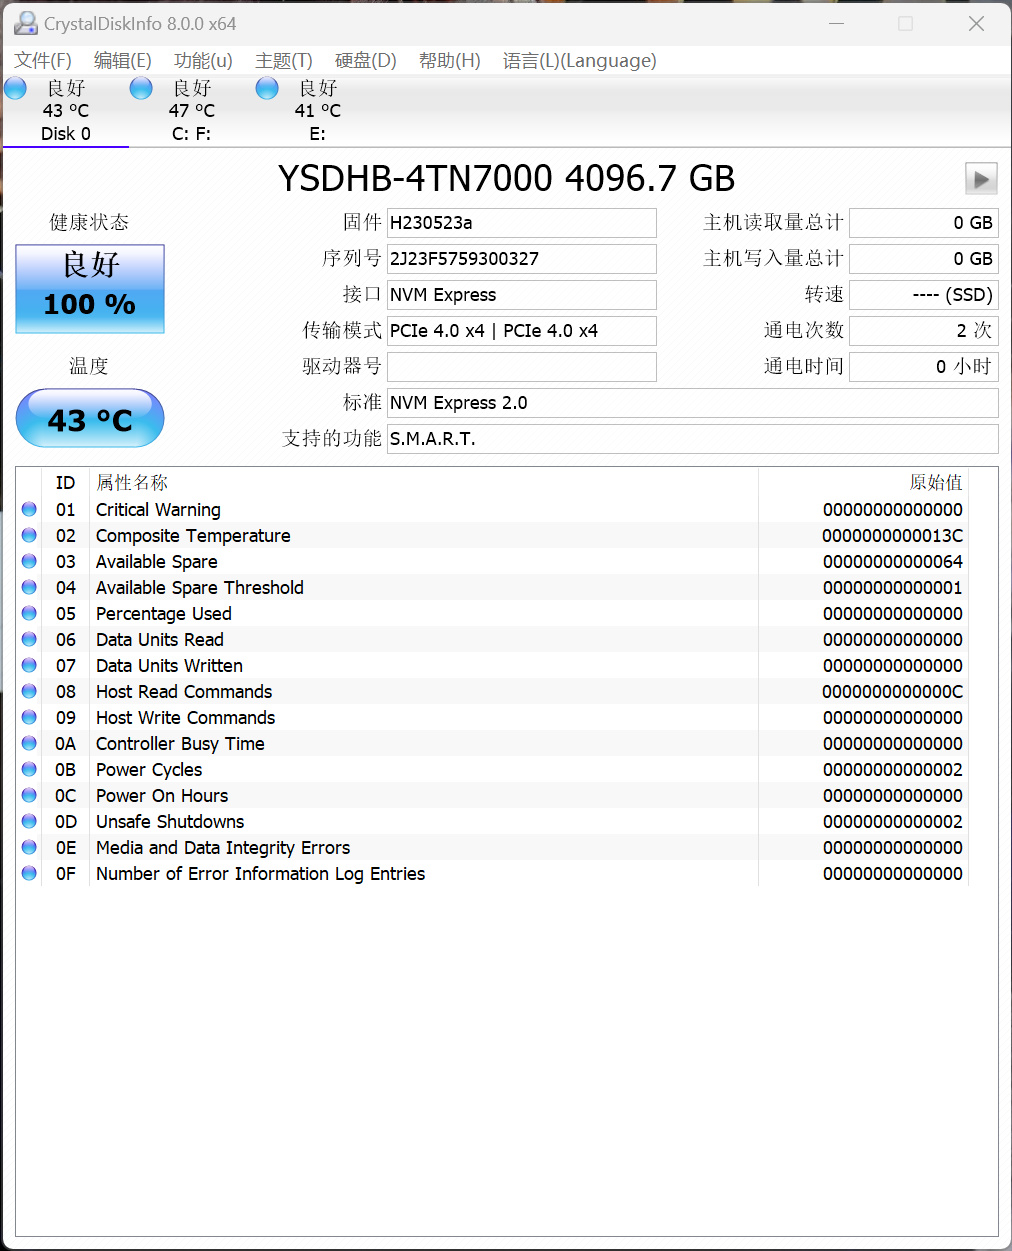Click the firmware field H230523a

(522, 223)
